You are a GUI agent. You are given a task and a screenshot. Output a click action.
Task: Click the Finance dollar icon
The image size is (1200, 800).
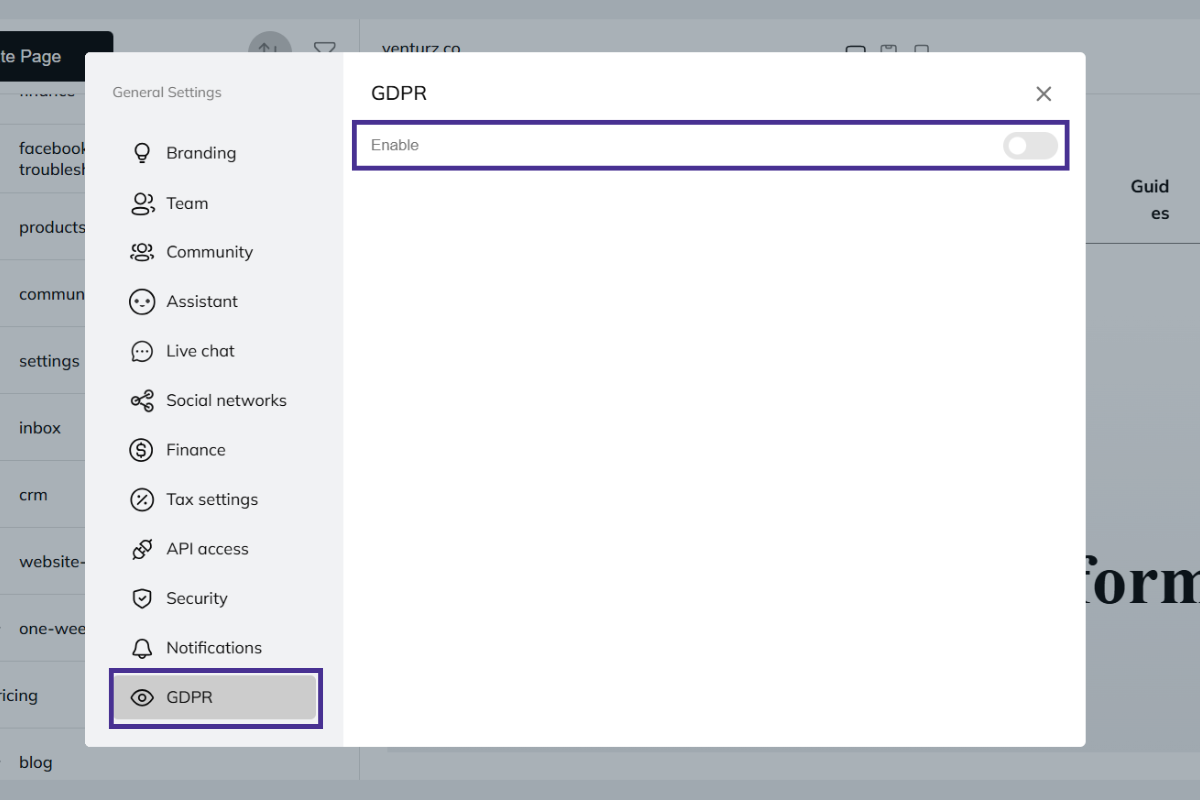142,450
